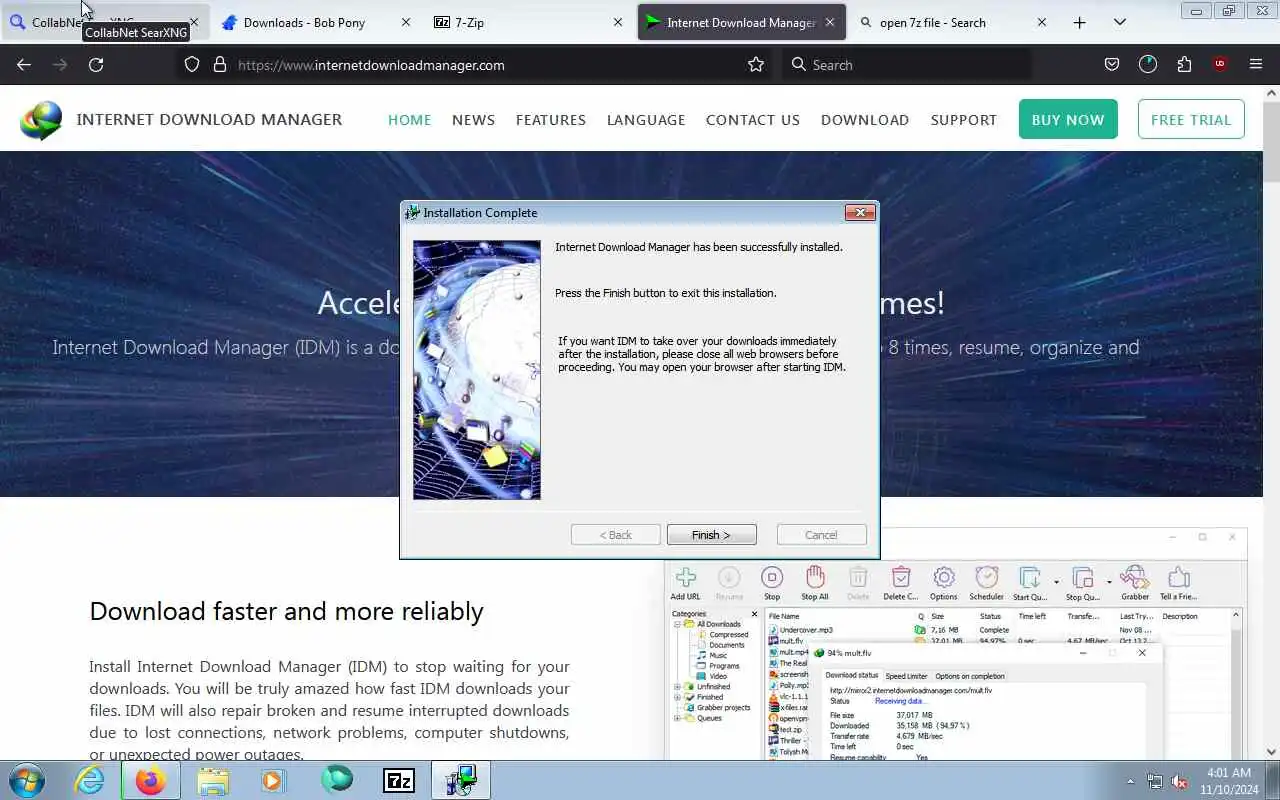Close the 7-Zip browser tab
1280x800 pixels.
[618, 22]
